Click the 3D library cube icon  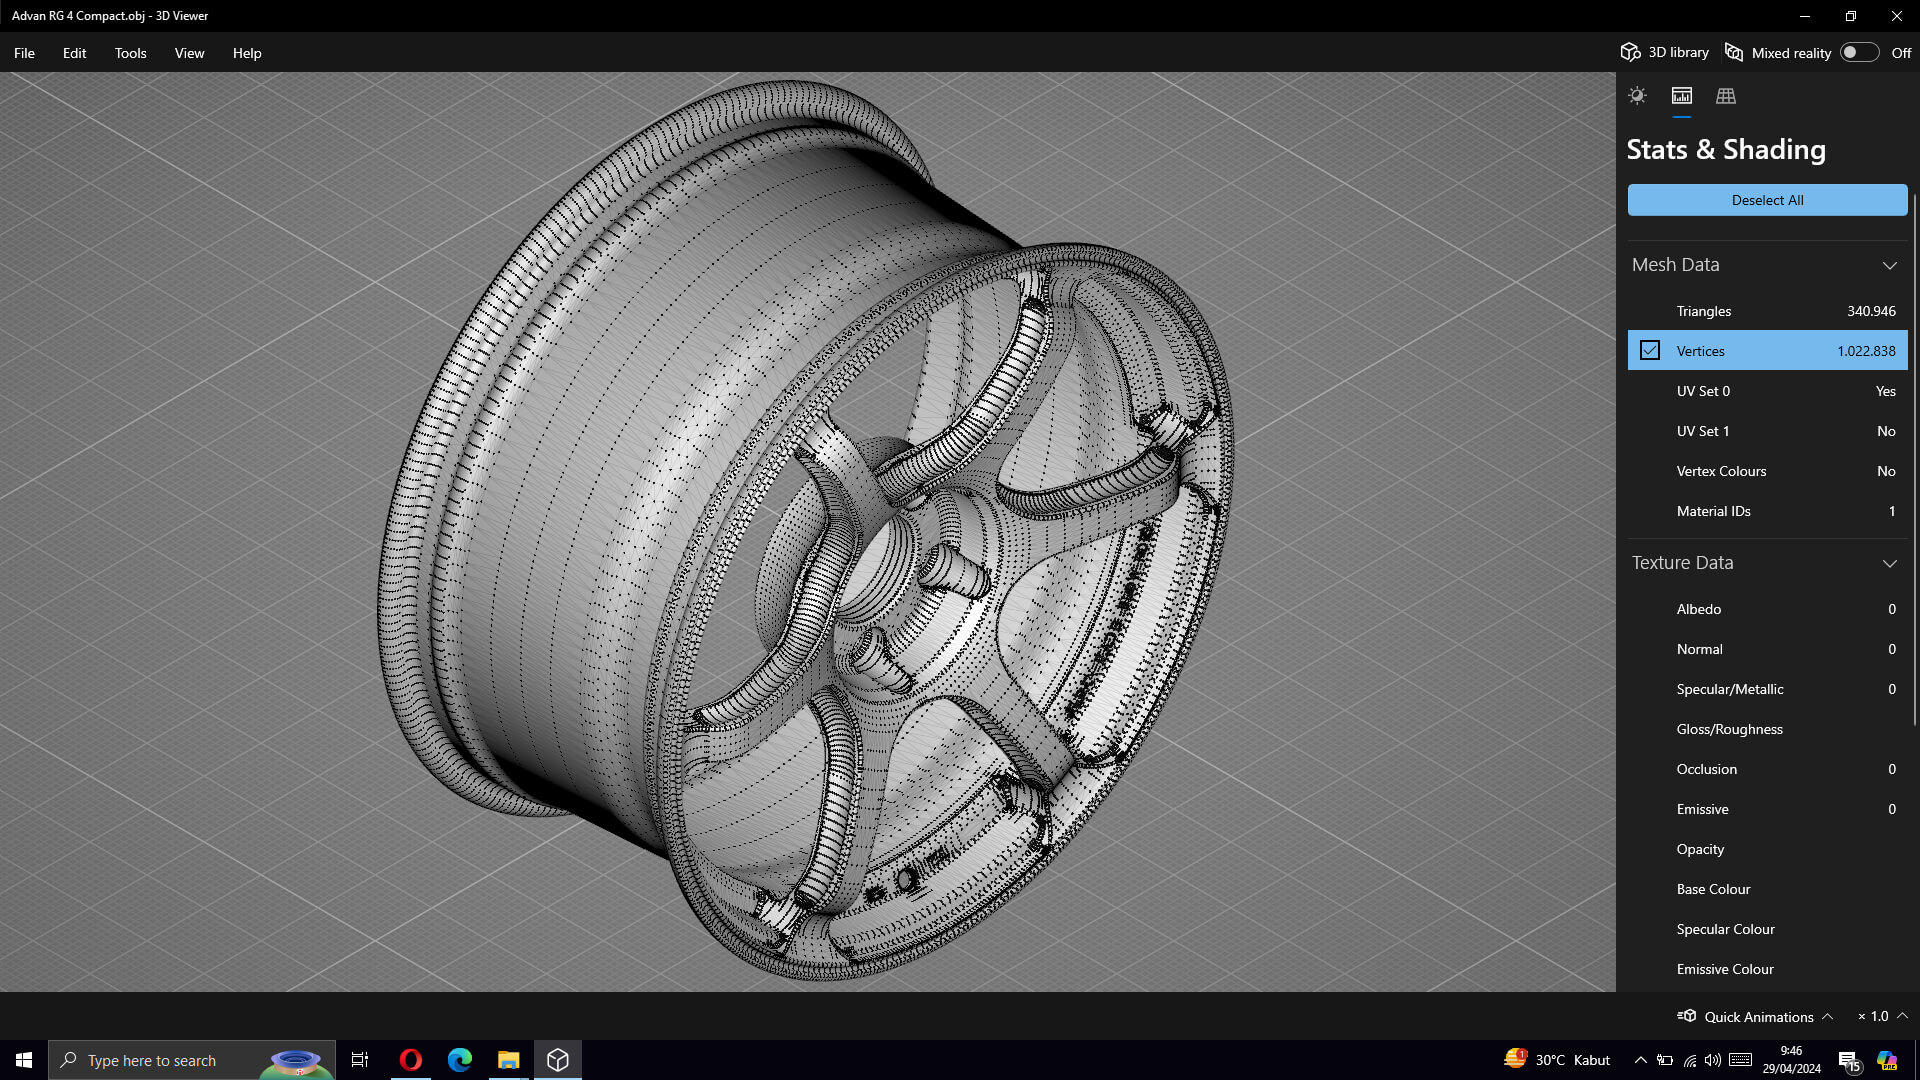(1630, 53)
